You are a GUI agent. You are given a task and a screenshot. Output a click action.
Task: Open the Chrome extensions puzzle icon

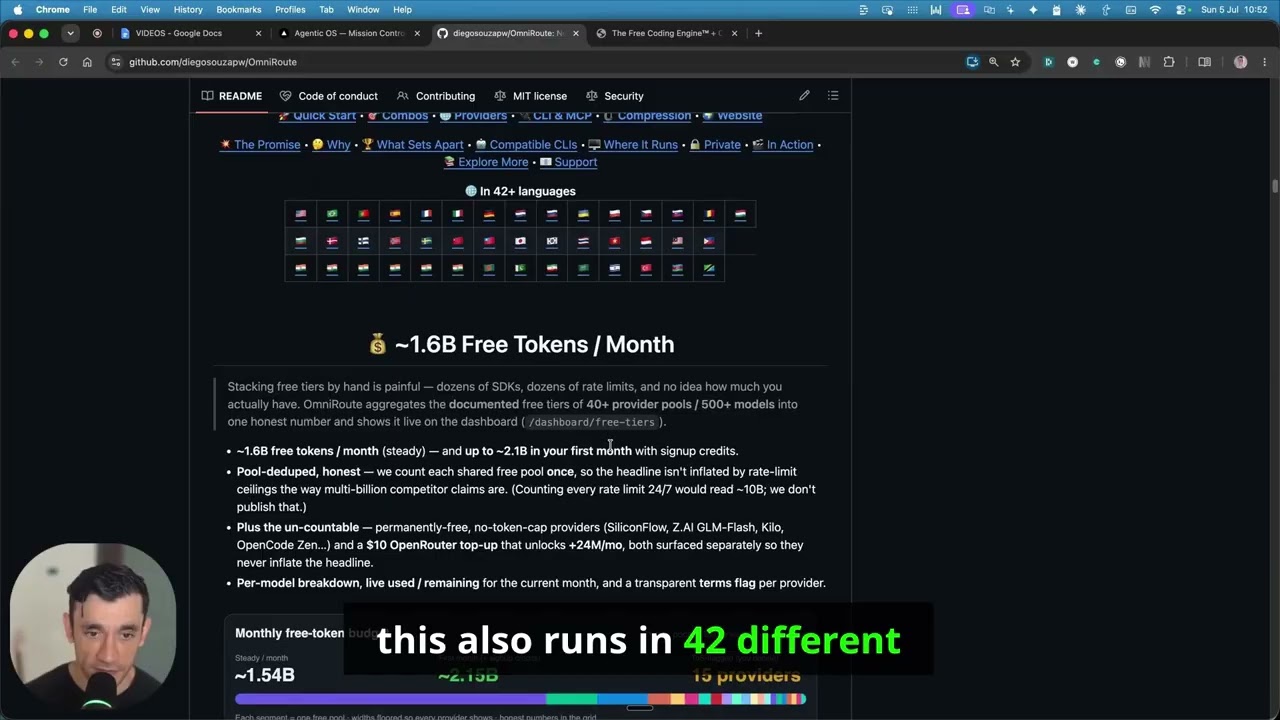(x=1169, y=62)
